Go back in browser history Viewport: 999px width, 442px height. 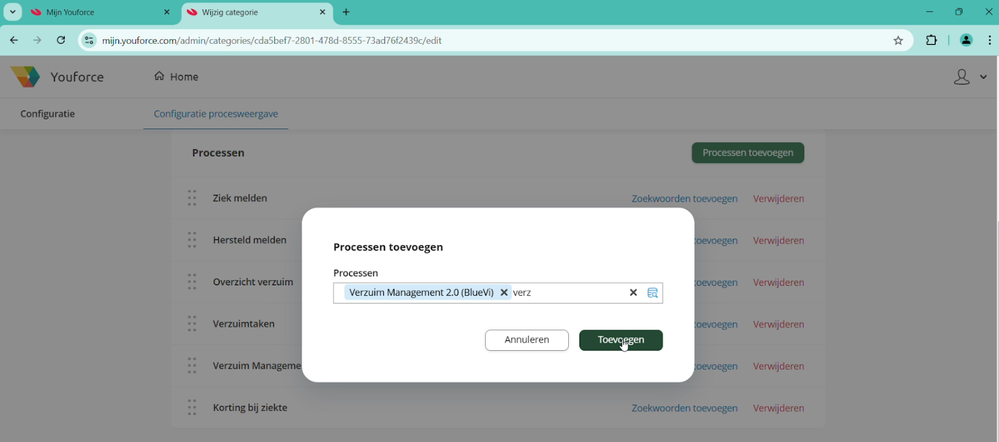[x=14, y=40]
